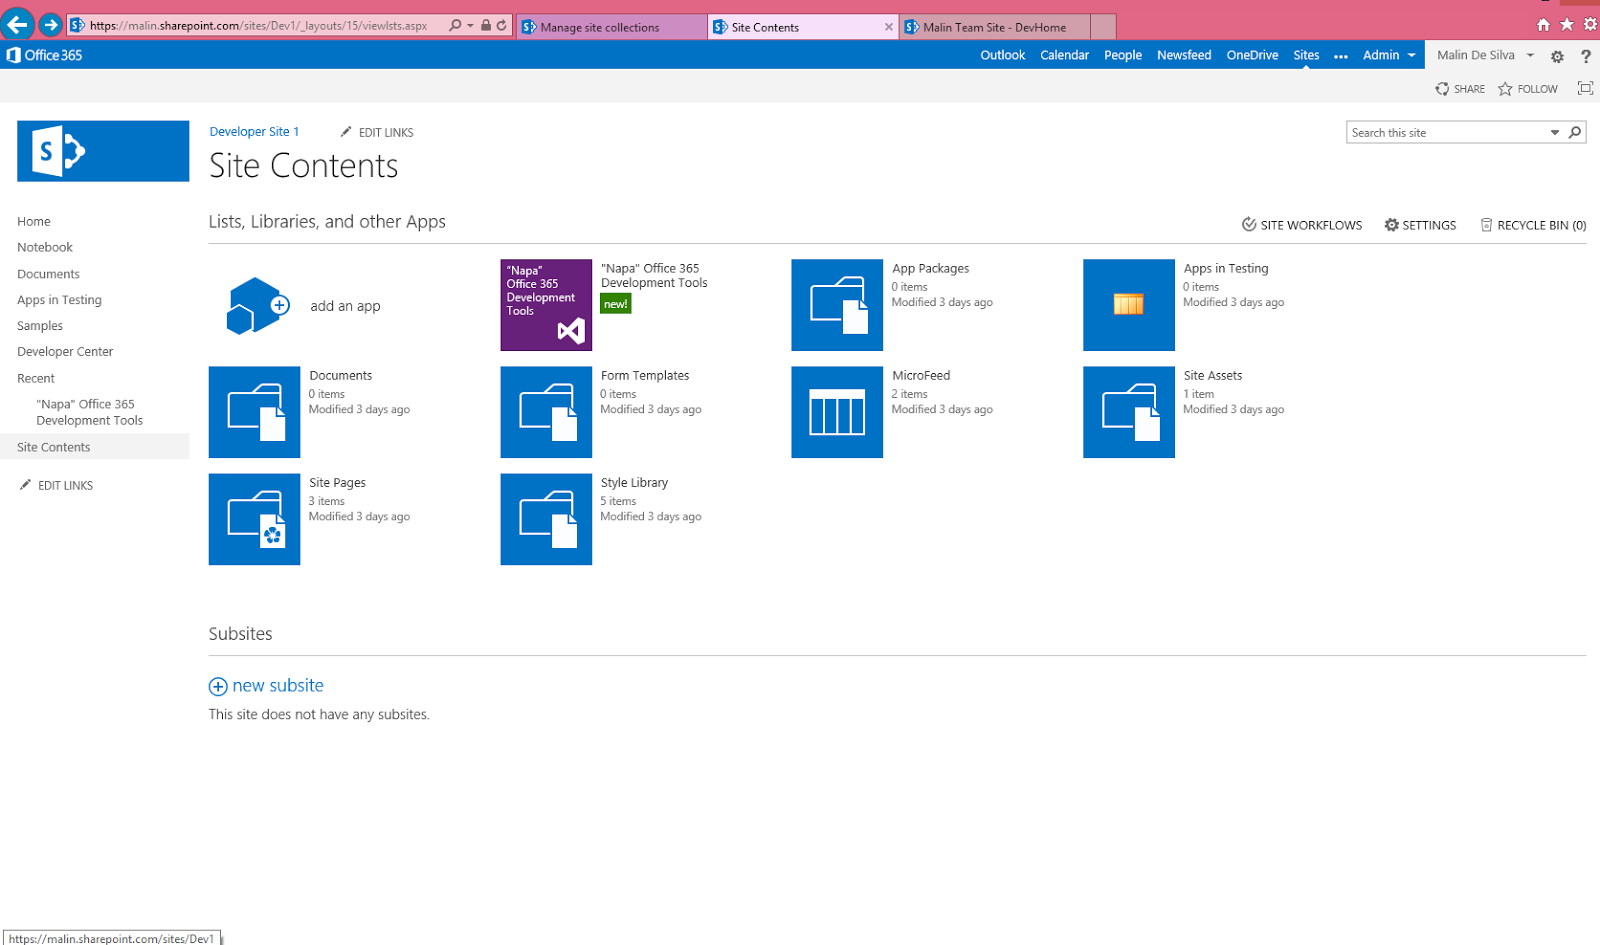Open the Office 365 settings gear

tap(1557, 56)
